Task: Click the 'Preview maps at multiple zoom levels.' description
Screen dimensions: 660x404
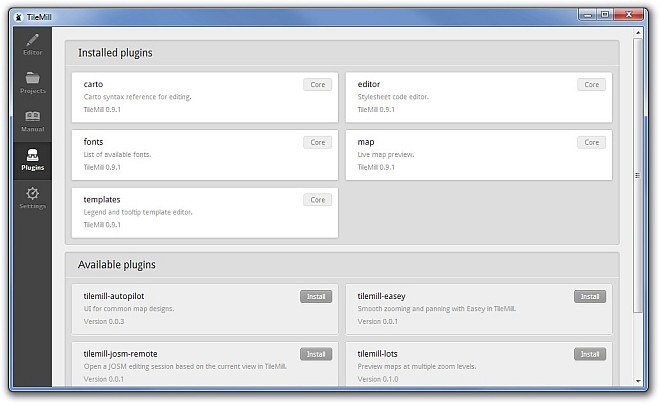Action: [x=417, y=367]
